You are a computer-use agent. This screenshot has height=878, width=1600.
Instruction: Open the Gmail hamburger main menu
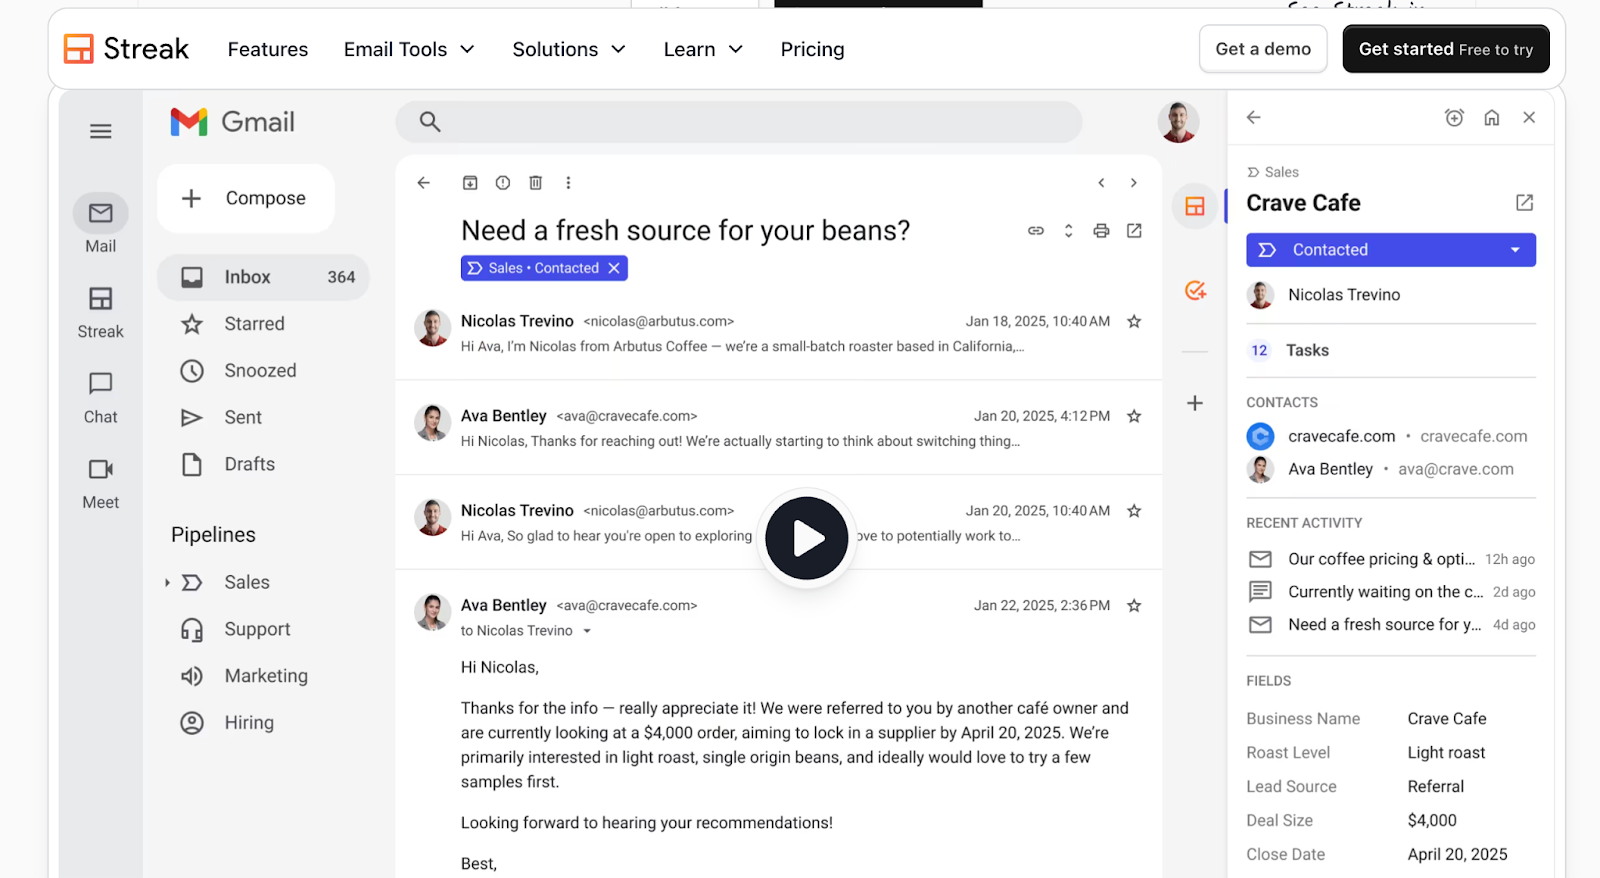tap(101, 131)
